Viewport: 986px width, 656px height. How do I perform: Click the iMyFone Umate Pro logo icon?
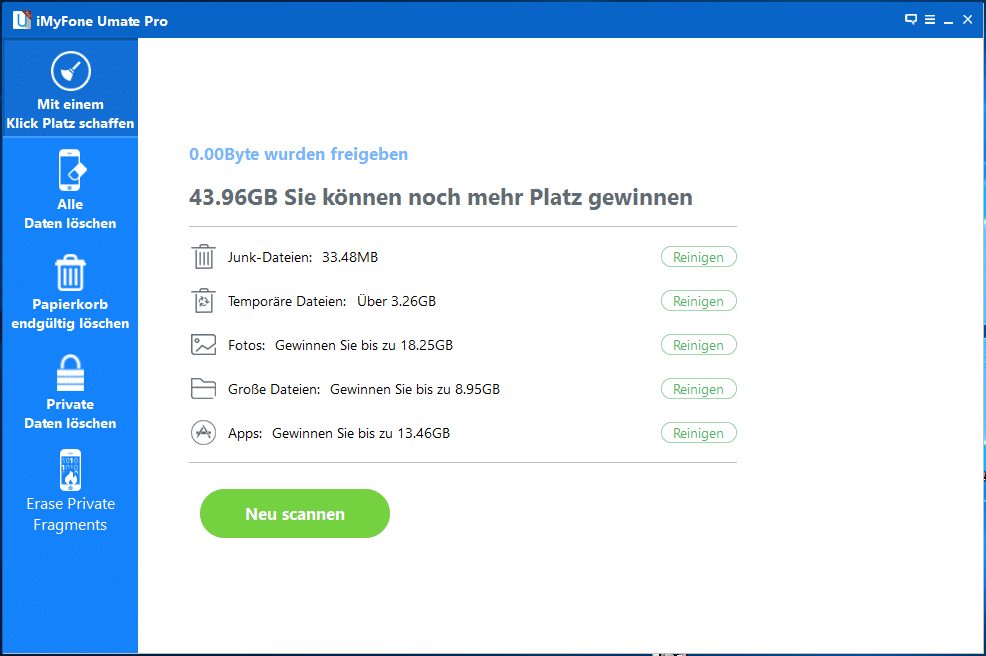tap(21, 20)
